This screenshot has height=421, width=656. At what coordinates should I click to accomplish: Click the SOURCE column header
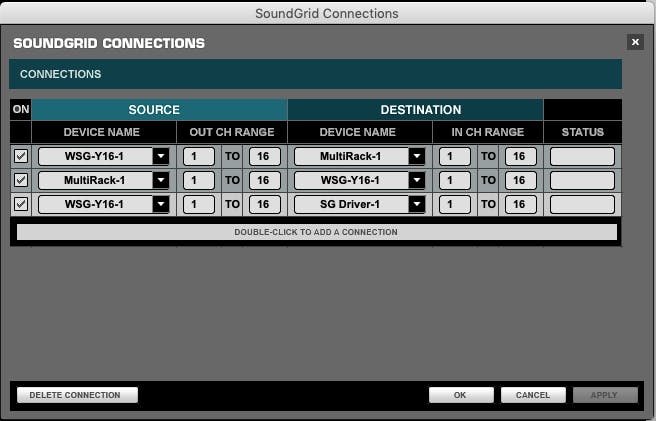click(159, 110)
